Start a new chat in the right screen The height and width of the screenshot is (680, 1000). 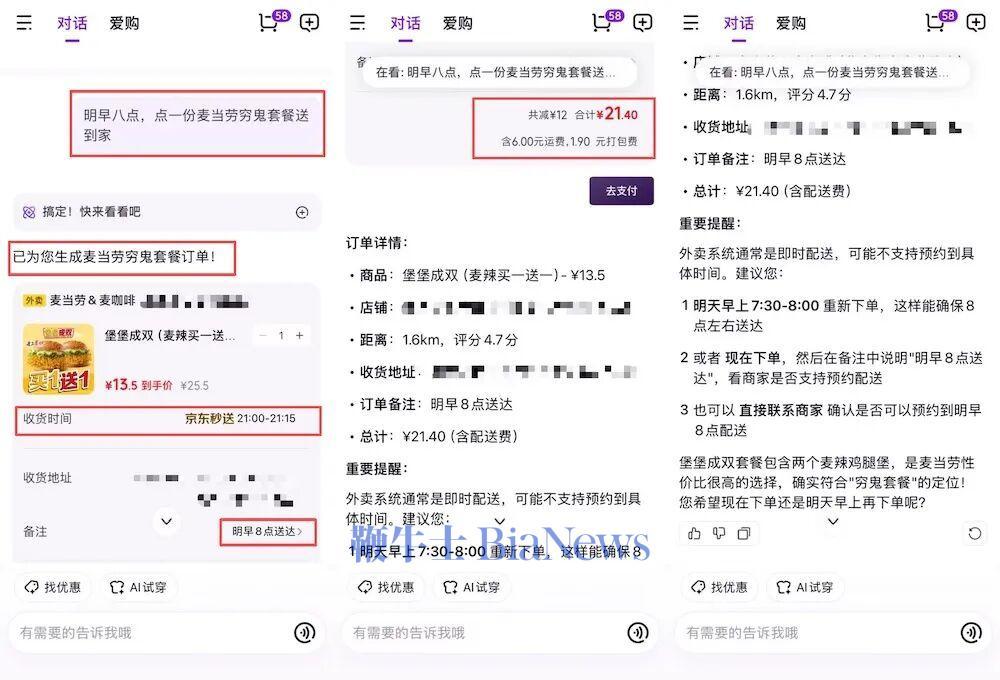(976, 23)
